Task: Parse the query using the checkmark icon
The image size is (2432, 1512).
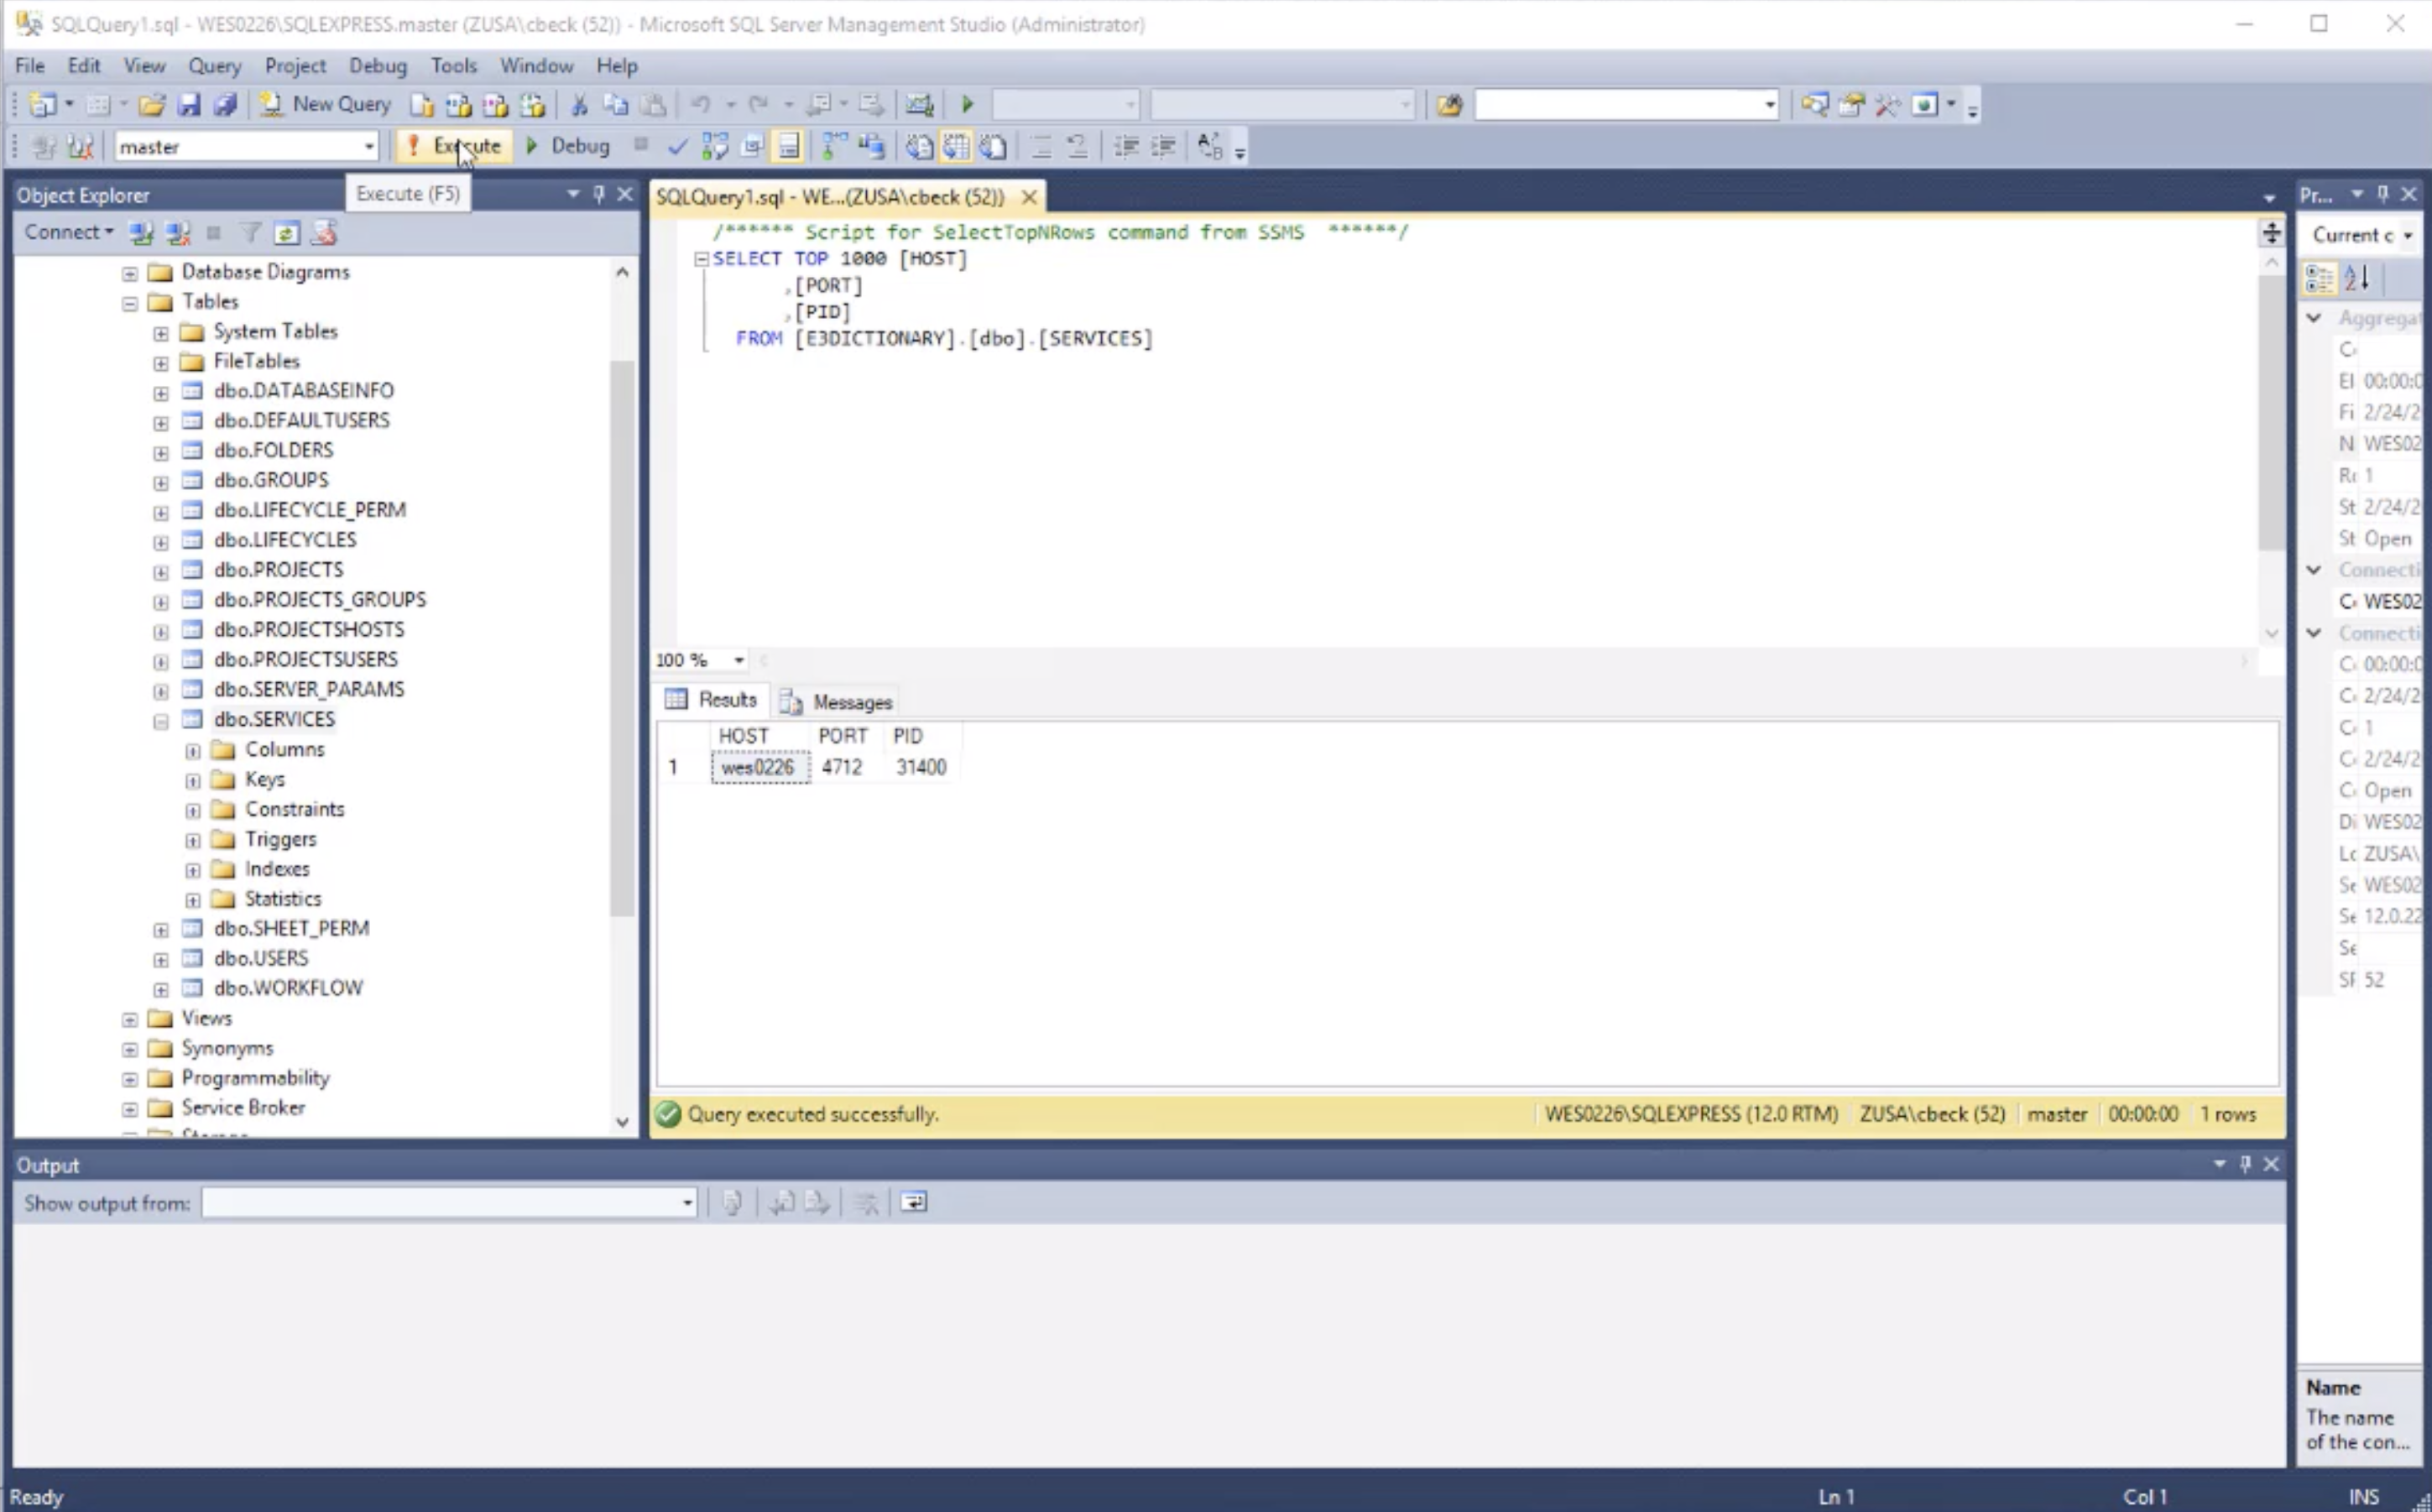Action: coord(678,146)
